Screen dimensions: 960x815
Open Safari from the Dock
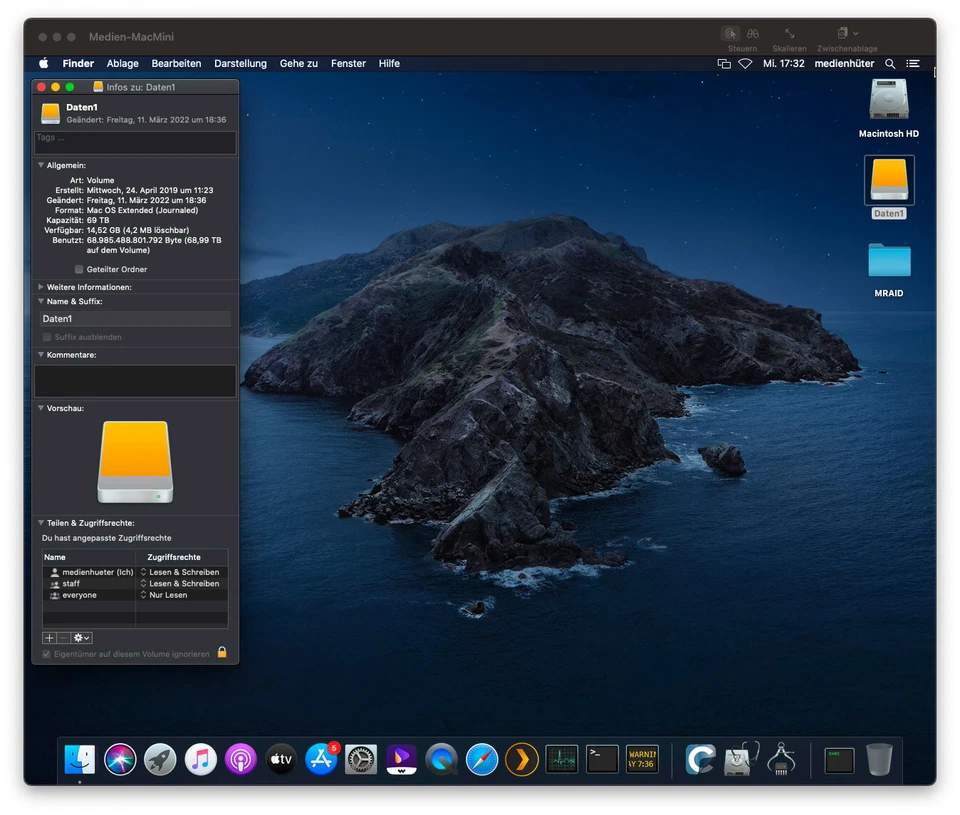(481, 758)
